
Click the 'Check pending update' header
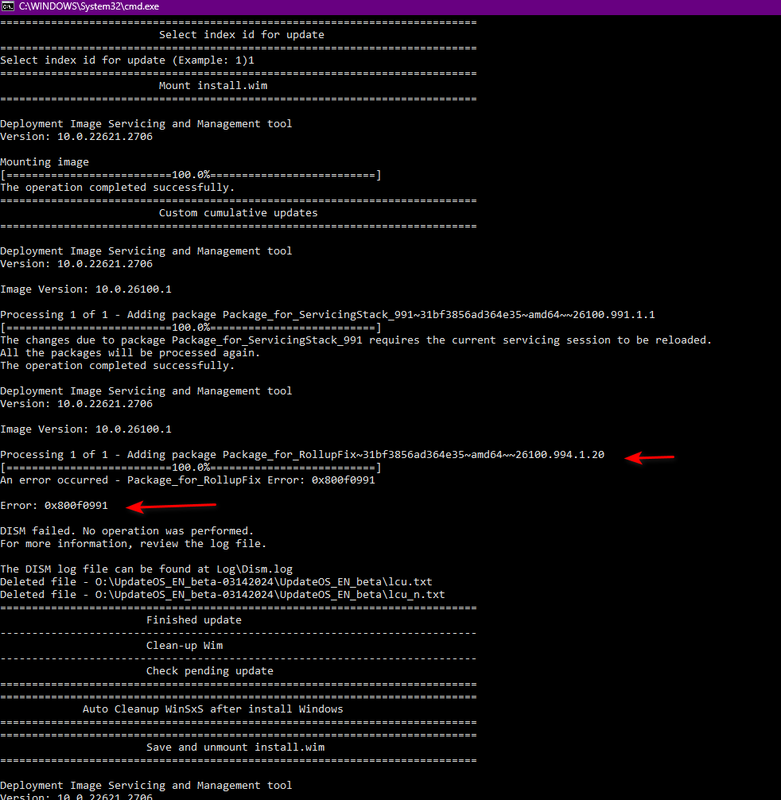(x=210, y=671)
